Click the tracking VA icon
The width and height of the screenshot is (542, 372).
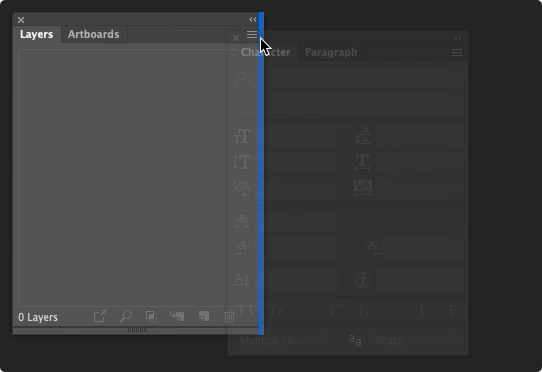[x=363, y=188]
